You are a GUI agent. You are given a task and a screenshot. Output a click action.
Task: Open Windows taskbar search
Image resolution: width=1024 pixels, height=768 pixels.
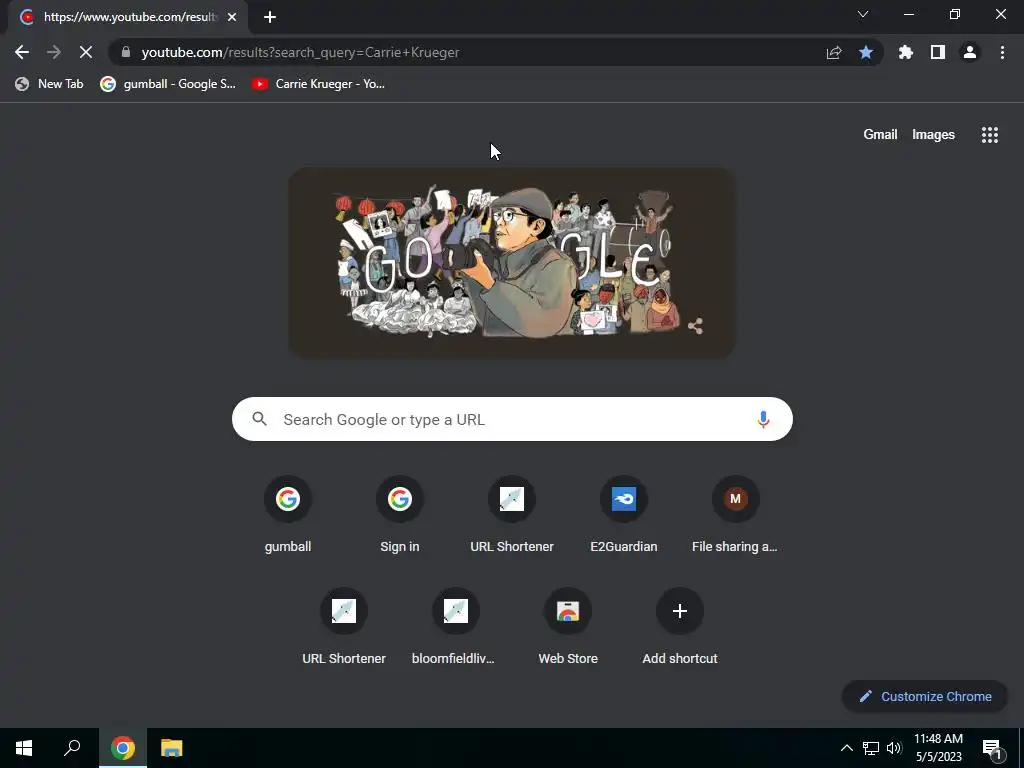click(72, 748)
